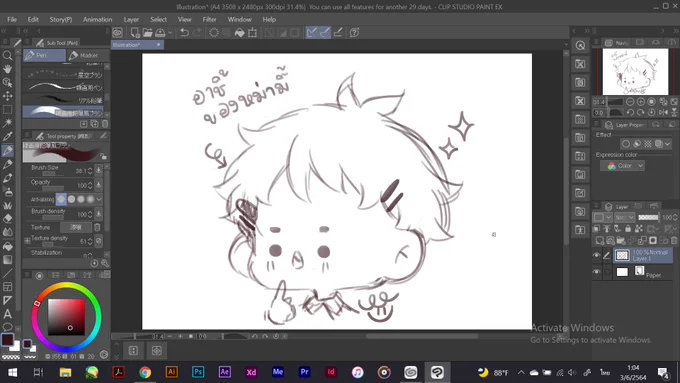Click the Navigator thumbnail preview

pyautogui.click(x=635, y=72)
